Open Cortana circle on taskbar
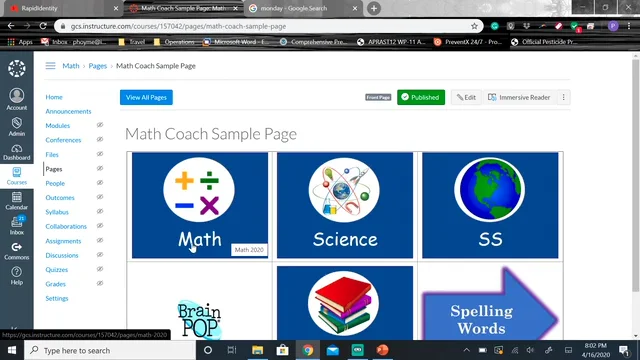The image size is (640, 360). pos(208,350)
